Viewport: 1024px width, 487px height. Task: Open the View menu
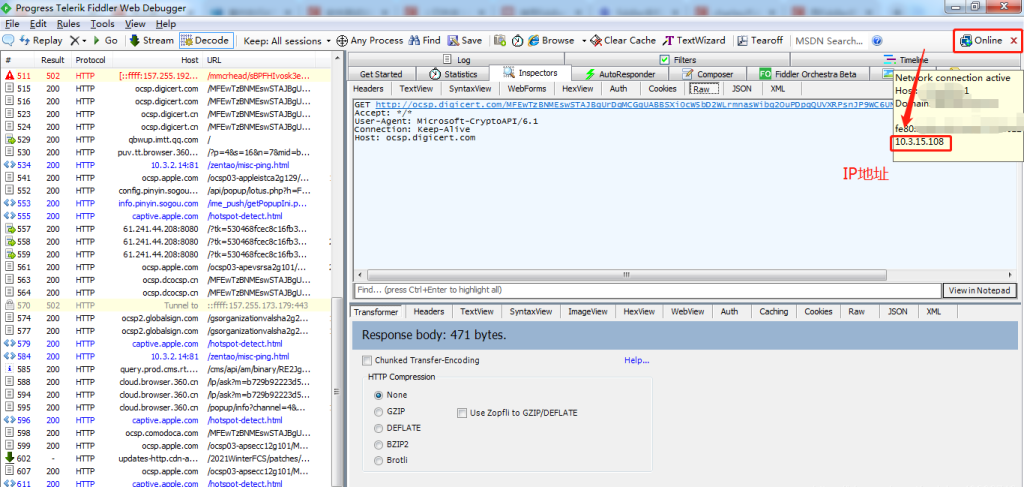coord(135,24)
